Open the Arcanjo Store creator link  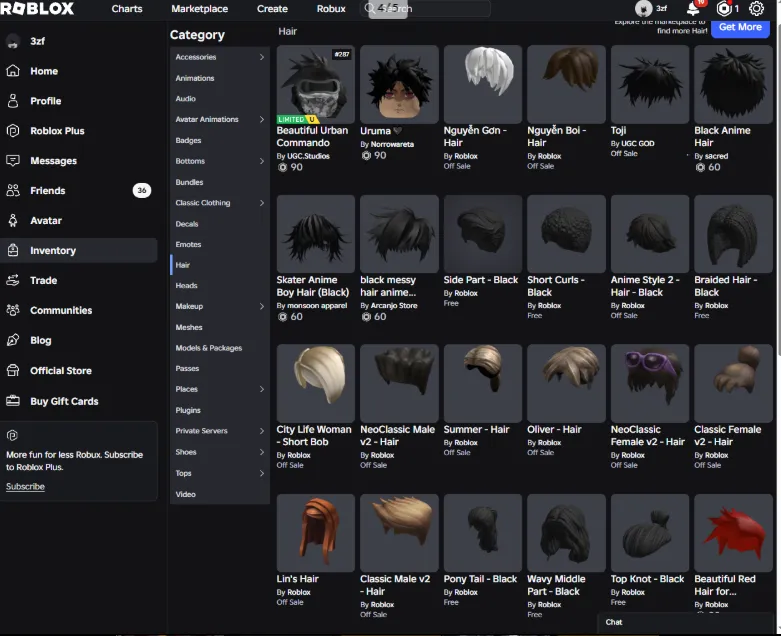[394, 305]
